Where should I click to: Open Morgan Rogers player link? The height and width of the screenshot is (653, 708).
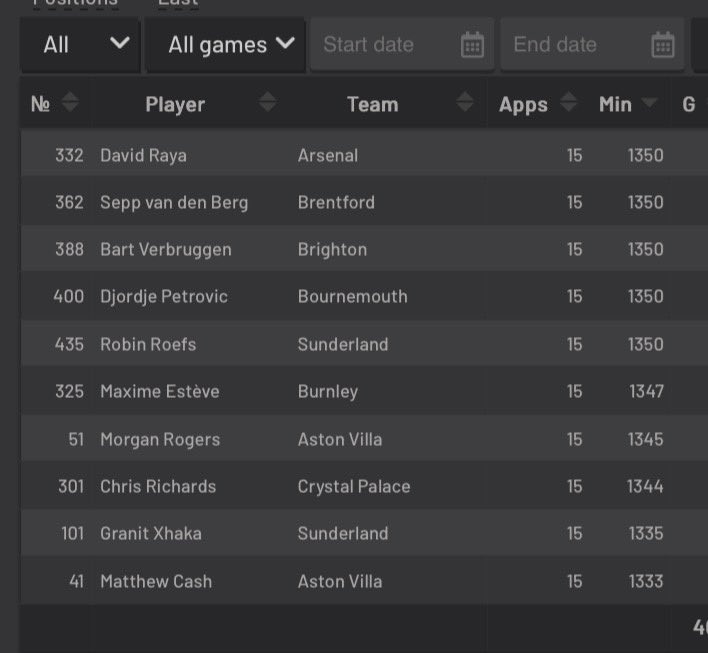click(x=160, y=439)
